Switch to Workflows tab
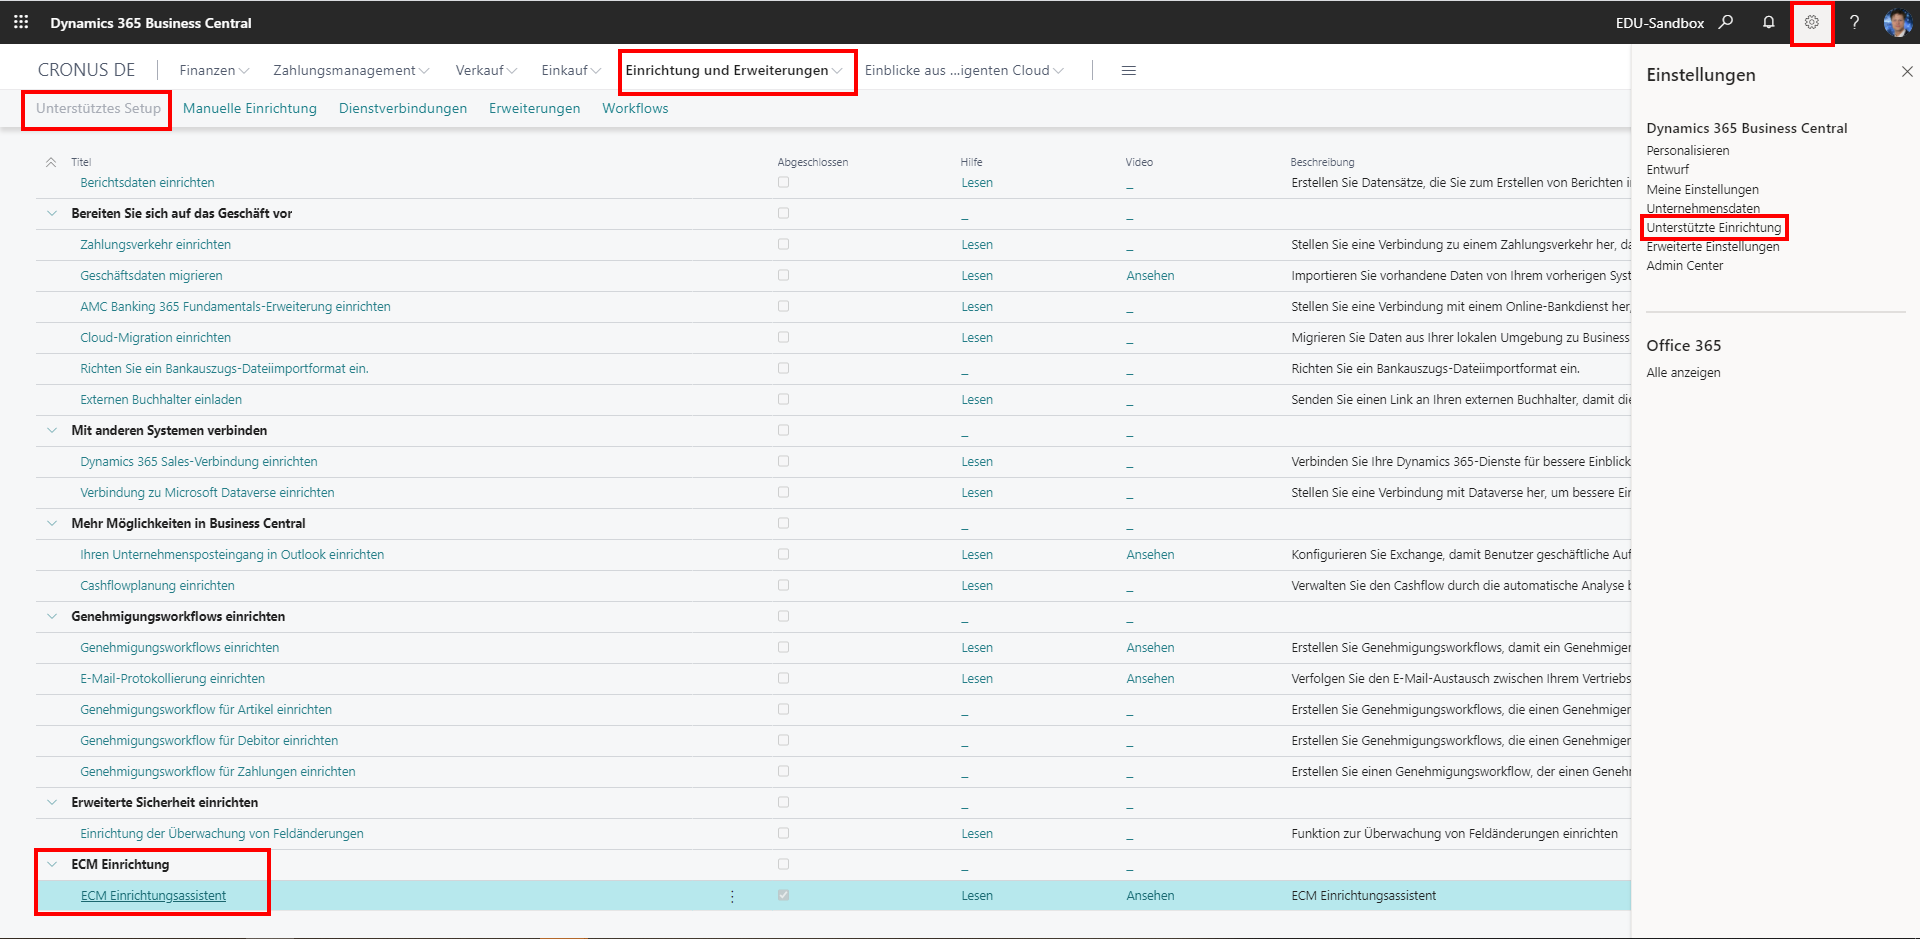This screenshot has height=939, width=1920. [x=635, y=108]
